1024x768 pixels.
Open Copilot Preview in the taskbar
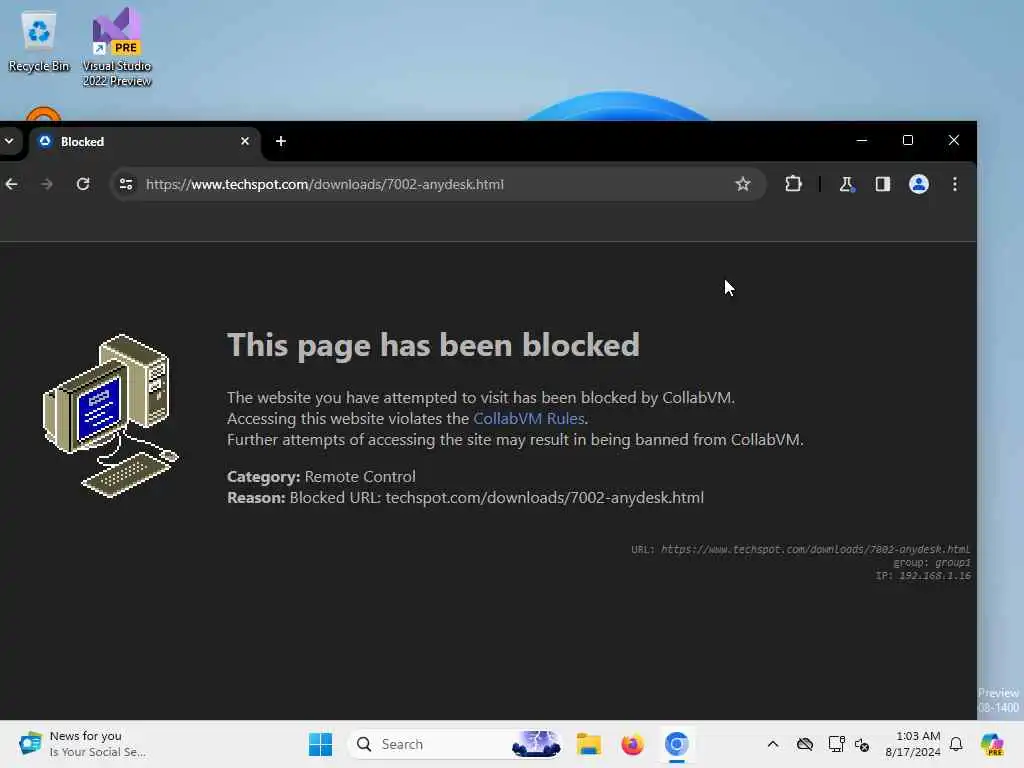pos(992,744)
